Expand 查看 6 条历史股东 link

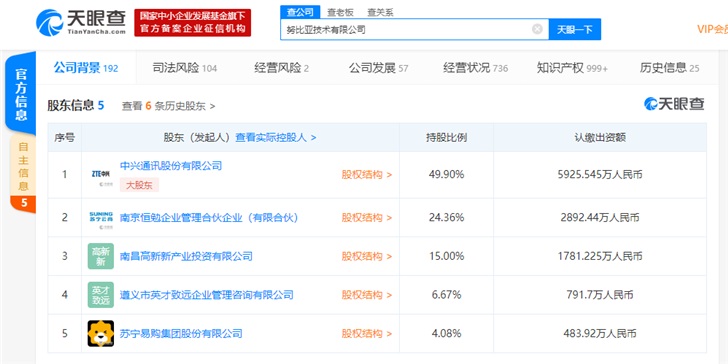coord(169,106)
